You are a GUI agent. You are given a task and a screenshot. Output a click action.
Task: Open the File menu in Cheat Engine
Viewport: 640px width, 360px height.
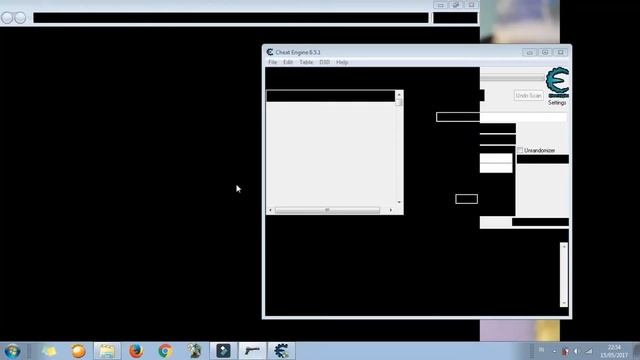click(273, 62)
